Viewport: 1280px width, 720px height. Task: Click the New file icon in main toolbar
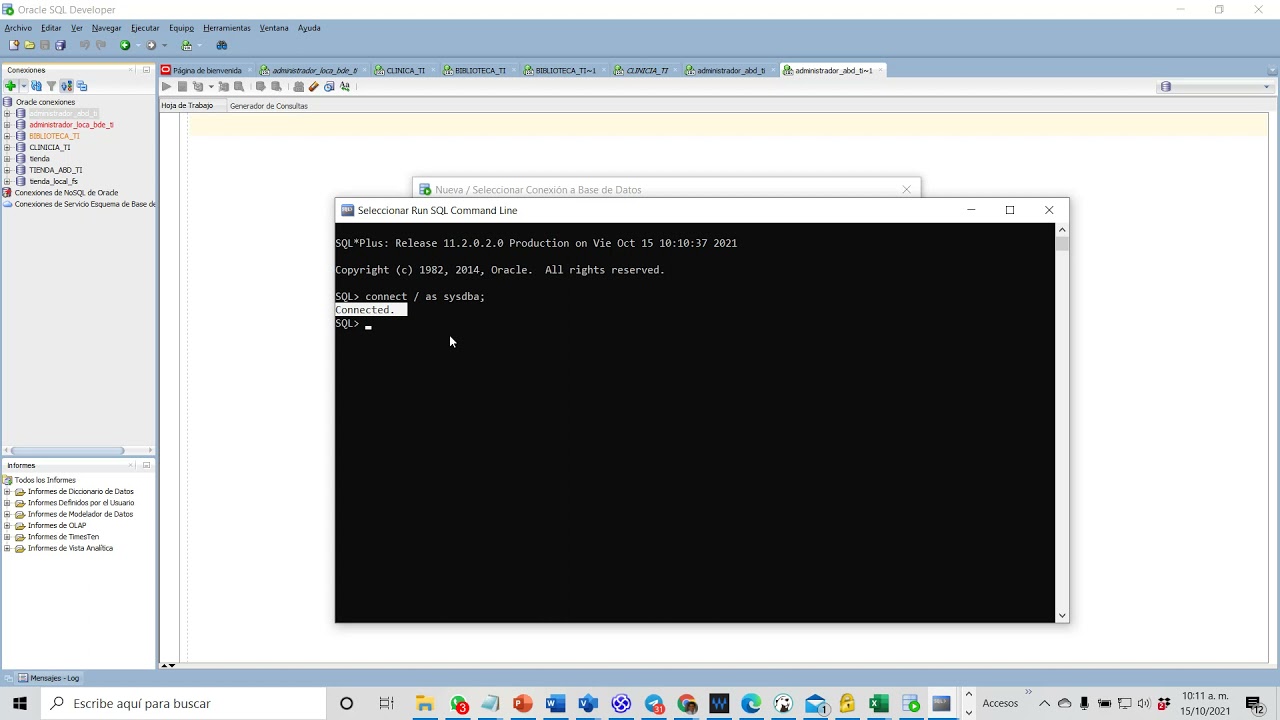pyautogui.click(x=13, y=45)
